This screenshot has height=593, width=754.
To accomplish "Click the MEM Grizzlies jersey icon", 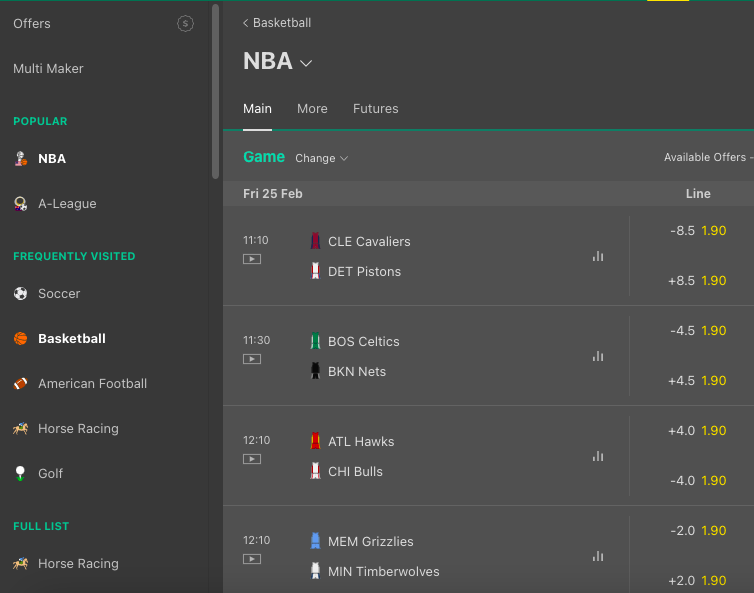I will 315,541.
